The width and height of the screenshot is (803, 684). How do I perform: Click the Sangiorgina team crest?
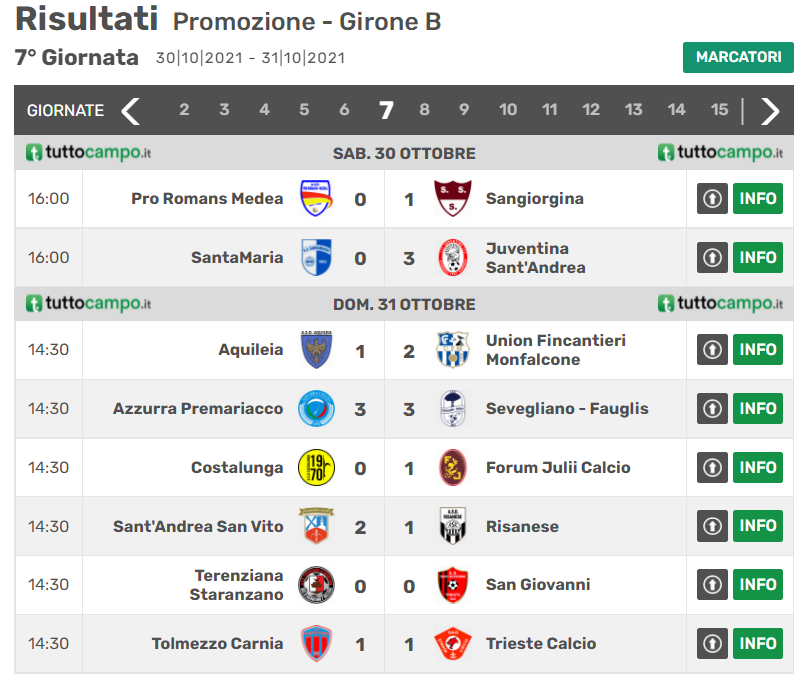[452, 198]
